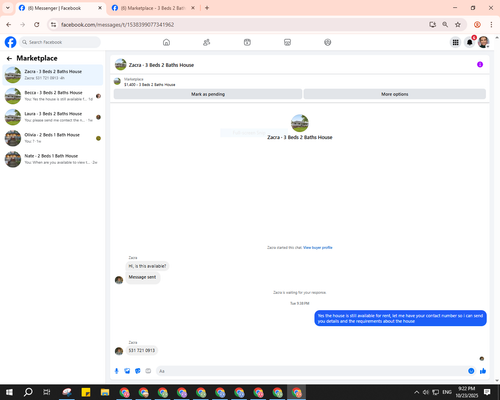Click the message text field Aa
This screenshot has height=400, width=500.
[x=312, y=371]
